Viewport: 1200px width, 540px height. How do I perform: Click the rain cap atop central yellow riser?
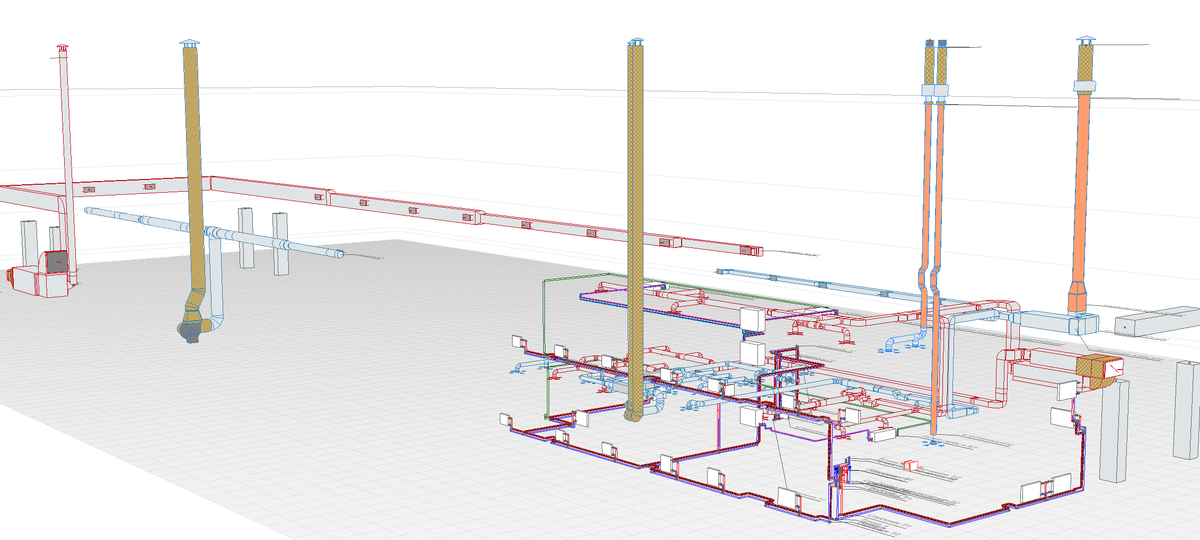tap(636, 42)
